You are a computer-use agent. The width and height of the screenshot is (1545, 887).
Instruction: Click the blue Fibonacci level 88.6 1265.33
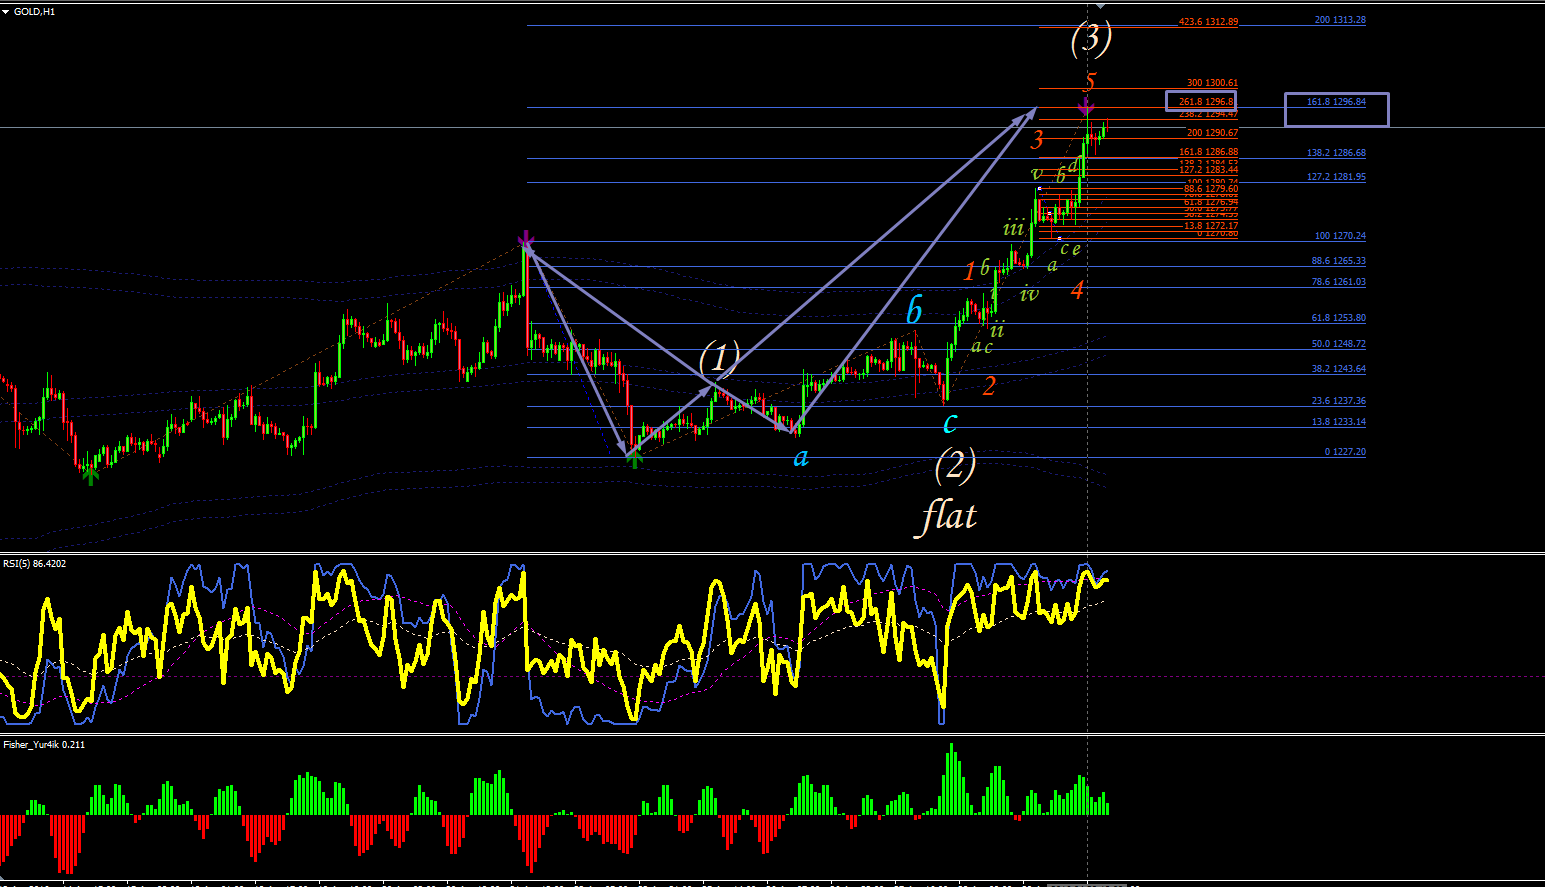point(1339,261)
